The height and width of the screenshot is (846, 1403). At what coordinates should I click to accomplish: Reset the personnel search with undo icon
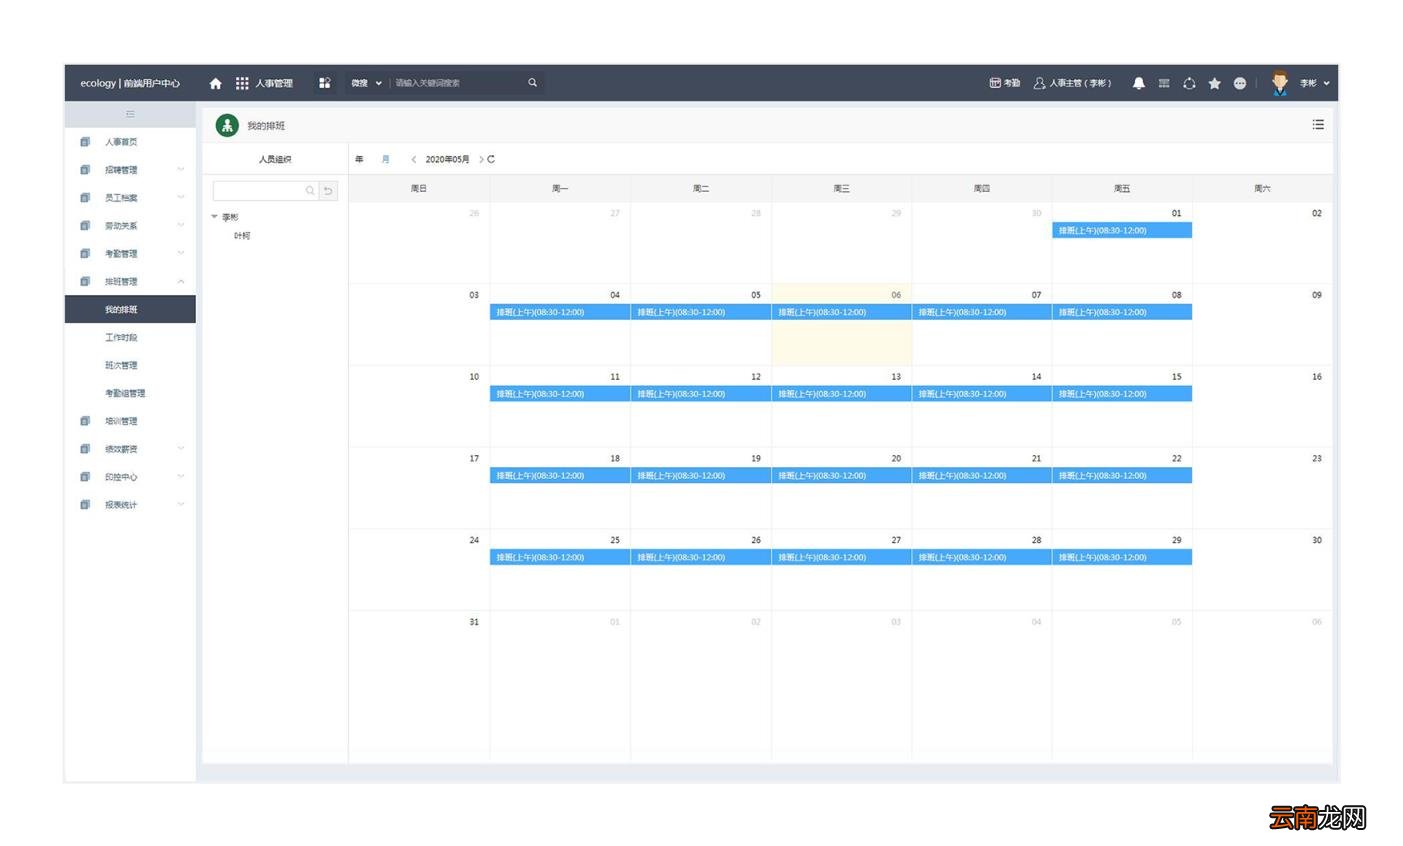[328, 190]
